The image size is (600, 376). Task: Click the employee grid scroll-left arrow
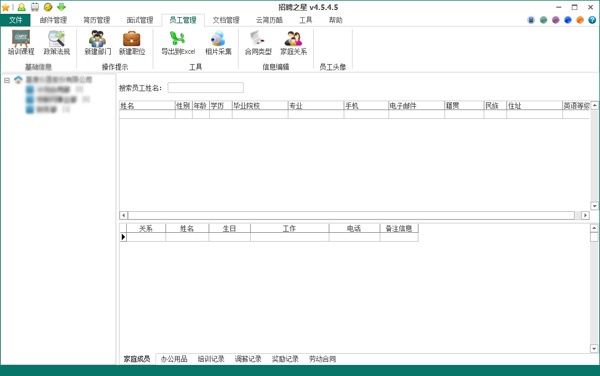pos(123,215)
